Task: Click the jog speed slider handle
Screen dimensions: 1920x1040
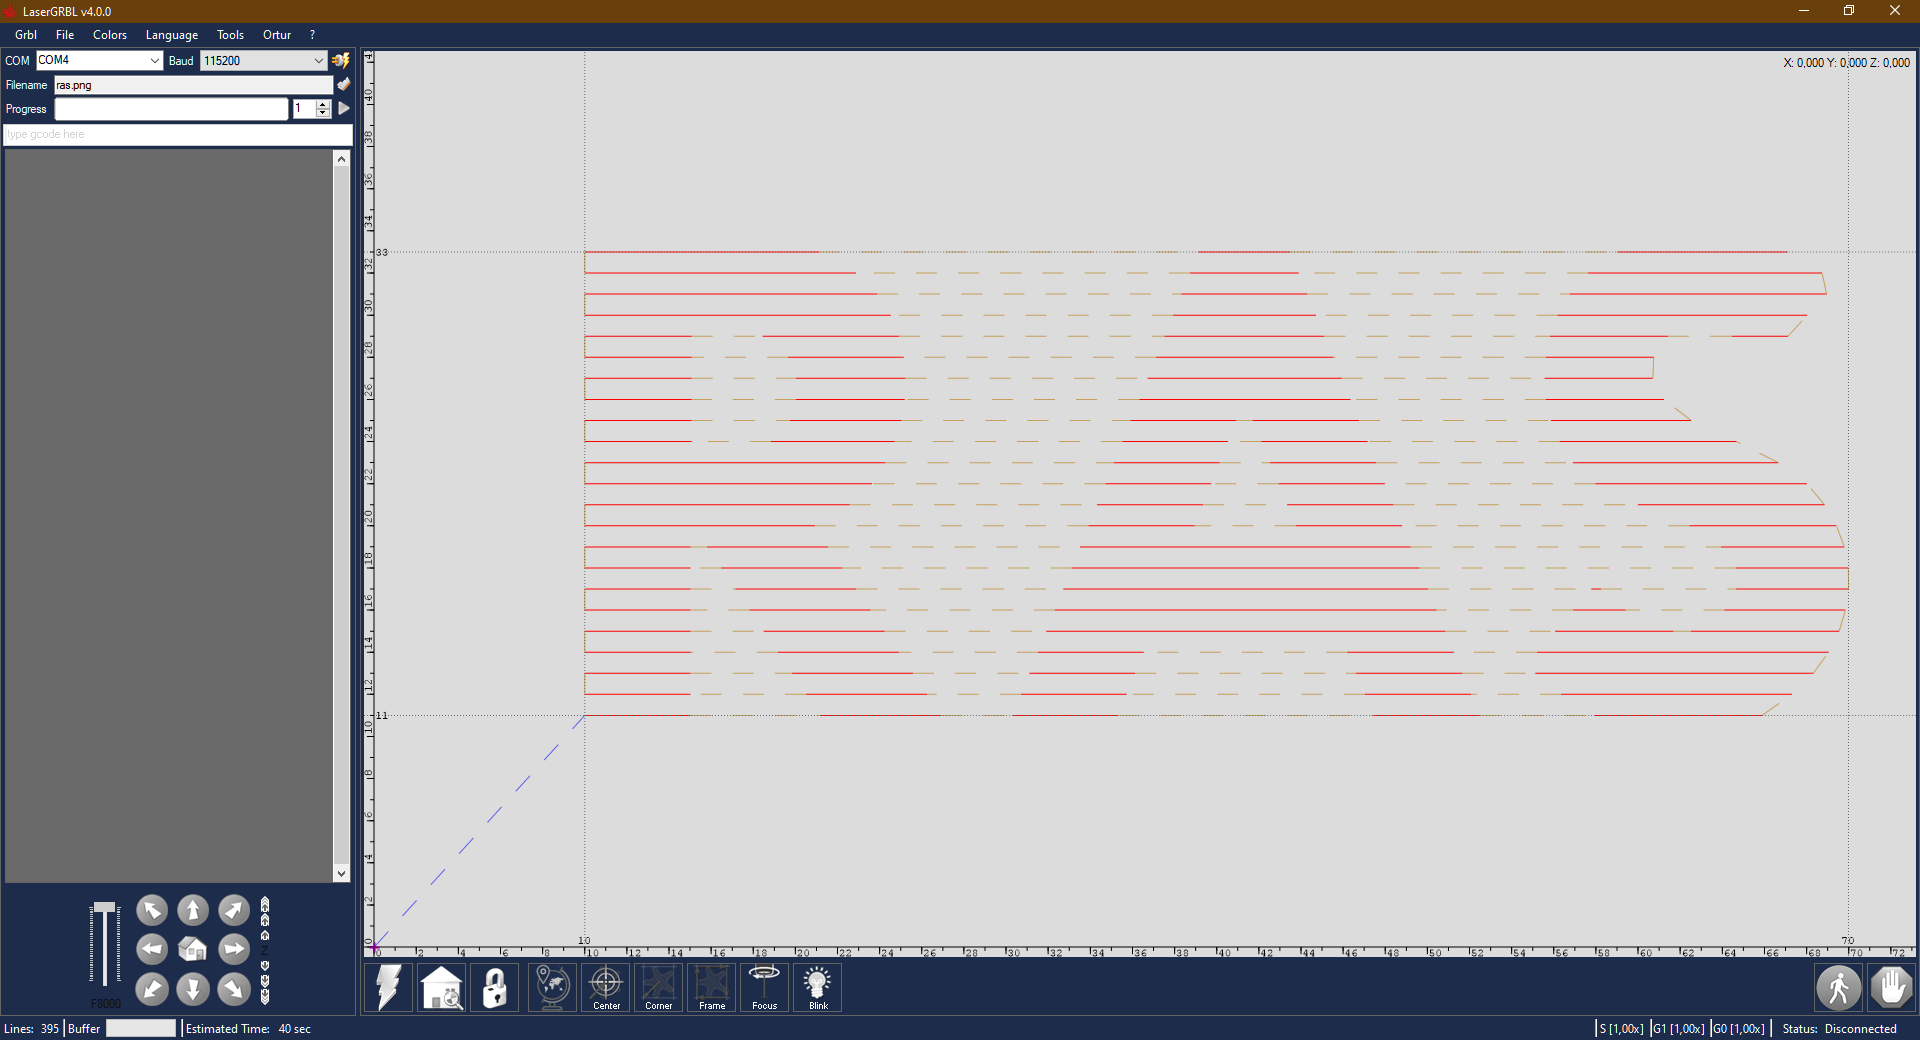Action: coord(105,908)
